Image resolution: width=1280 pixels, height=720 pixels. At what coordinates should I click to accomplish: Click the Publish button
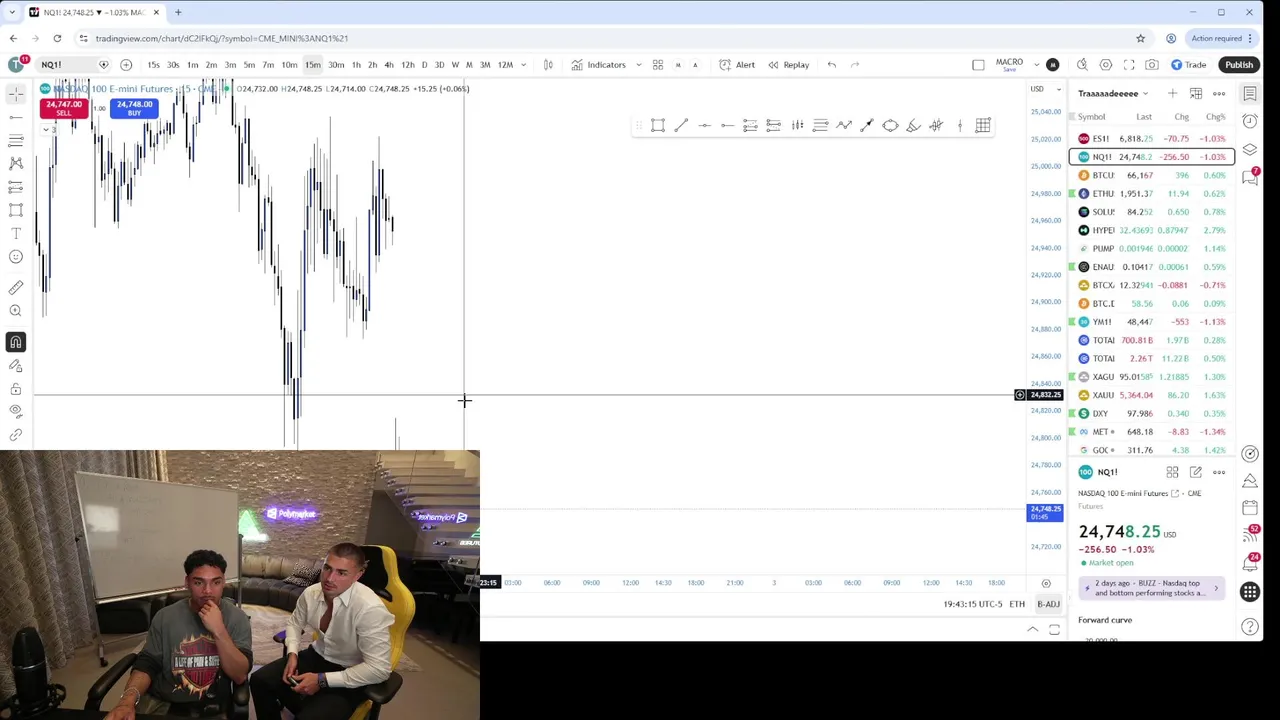point(1239,65)
